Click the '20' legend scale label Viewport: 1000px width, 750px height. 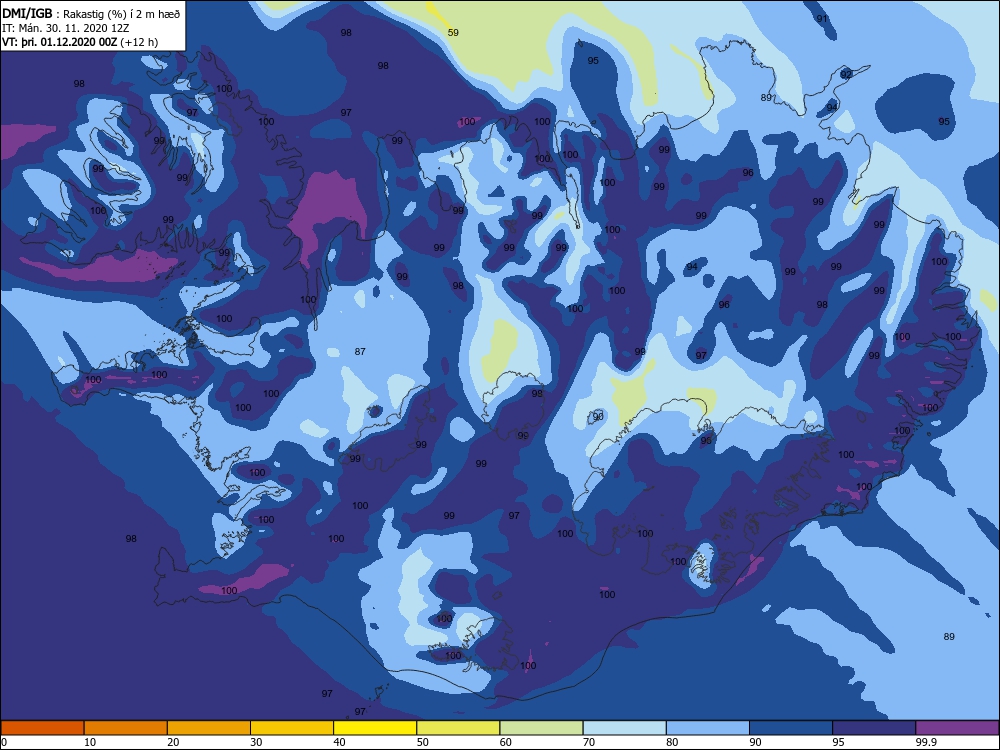173,742
